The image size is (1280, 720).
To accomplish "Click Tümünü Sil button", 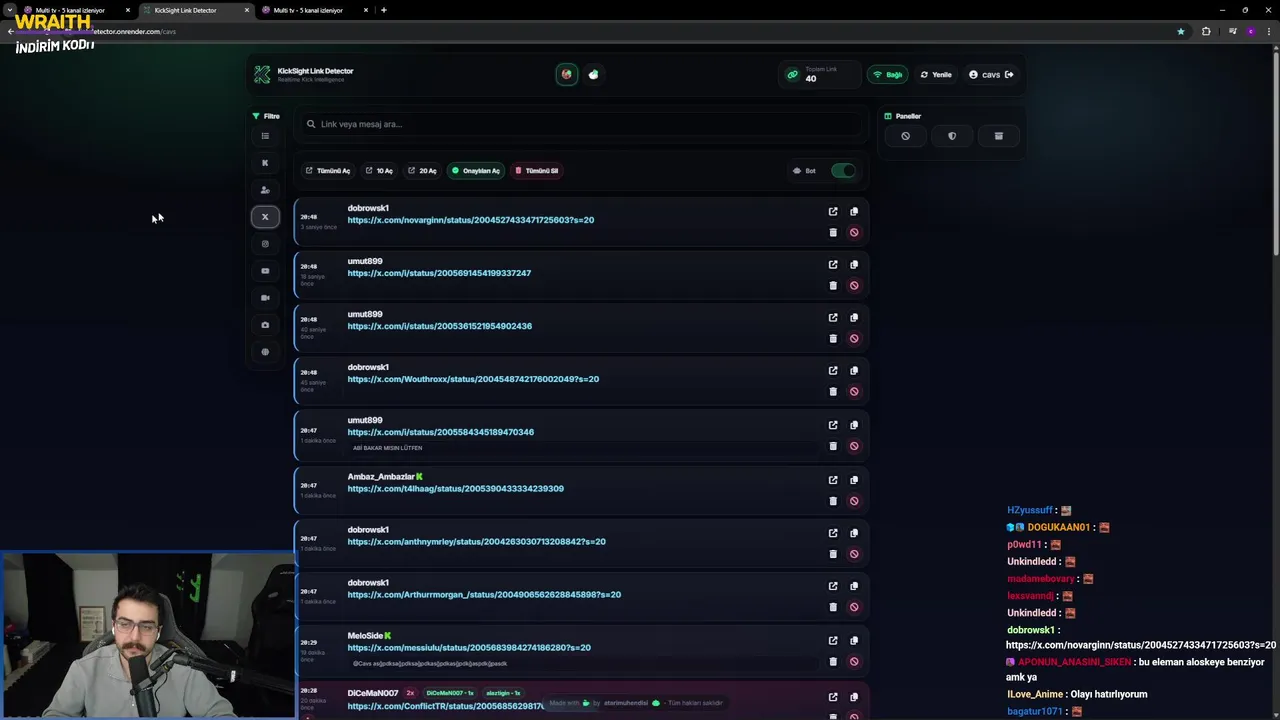I will click(x=537, y=171).
